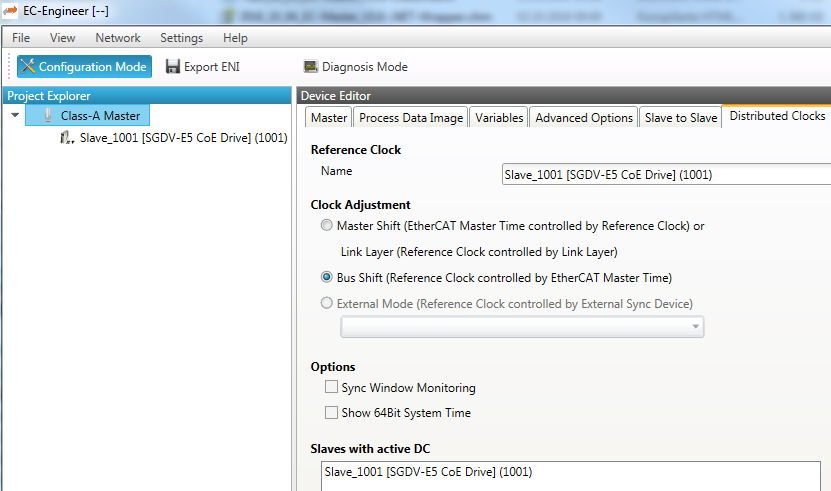The image size is (831, 491).
Task: Select the Bus Shift radio button
Action: click(x=327, y=277)
